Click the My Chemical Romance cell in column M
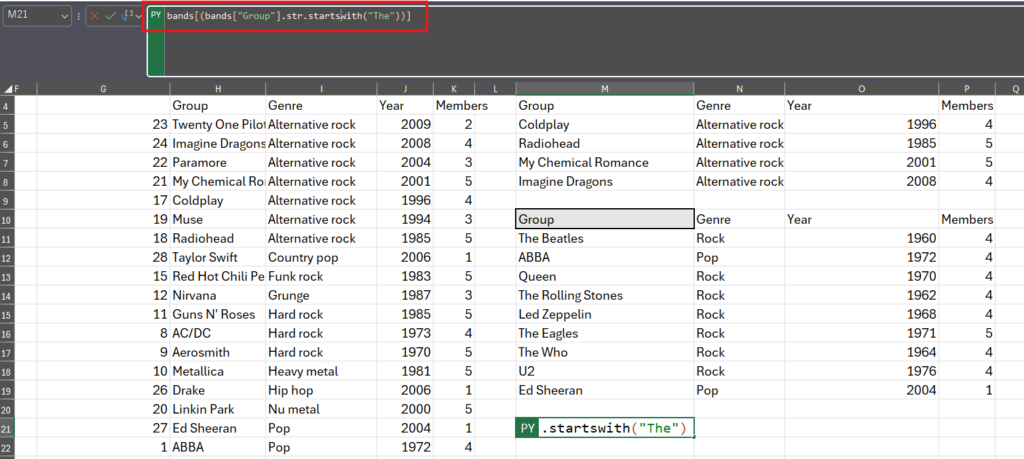Screen dimensions: 1024x459 pos(605,163)
